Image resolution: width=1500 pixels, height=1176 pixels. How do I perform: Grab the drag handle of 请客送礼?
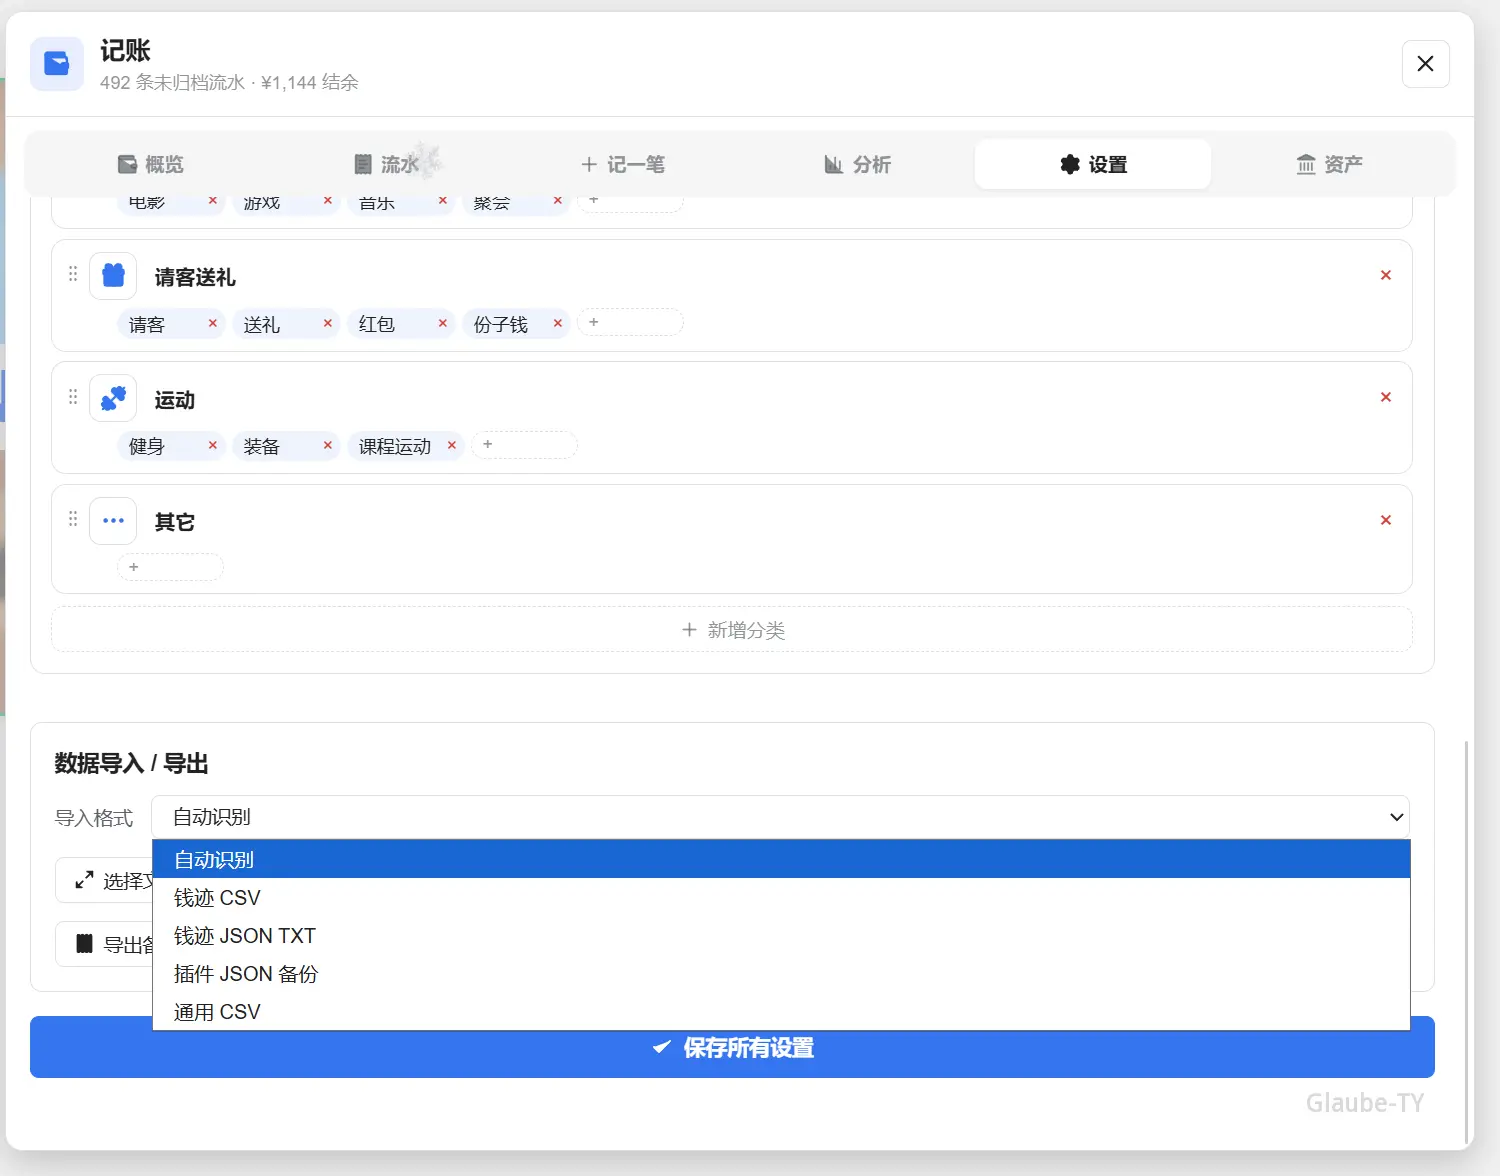click(73, 274)
